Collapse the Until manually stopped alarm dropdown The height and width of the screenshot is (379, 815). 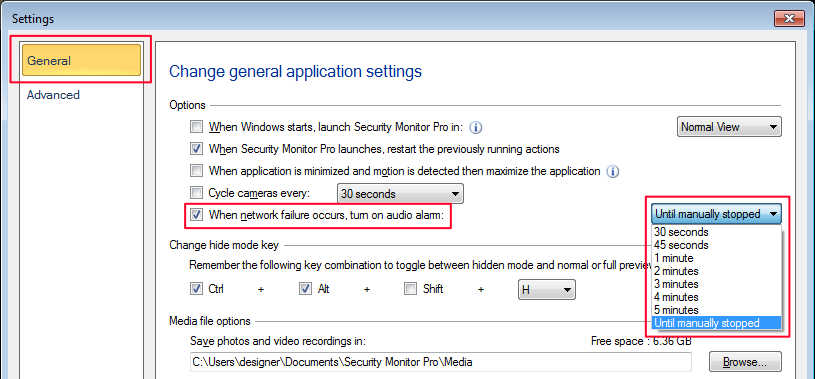716,214
